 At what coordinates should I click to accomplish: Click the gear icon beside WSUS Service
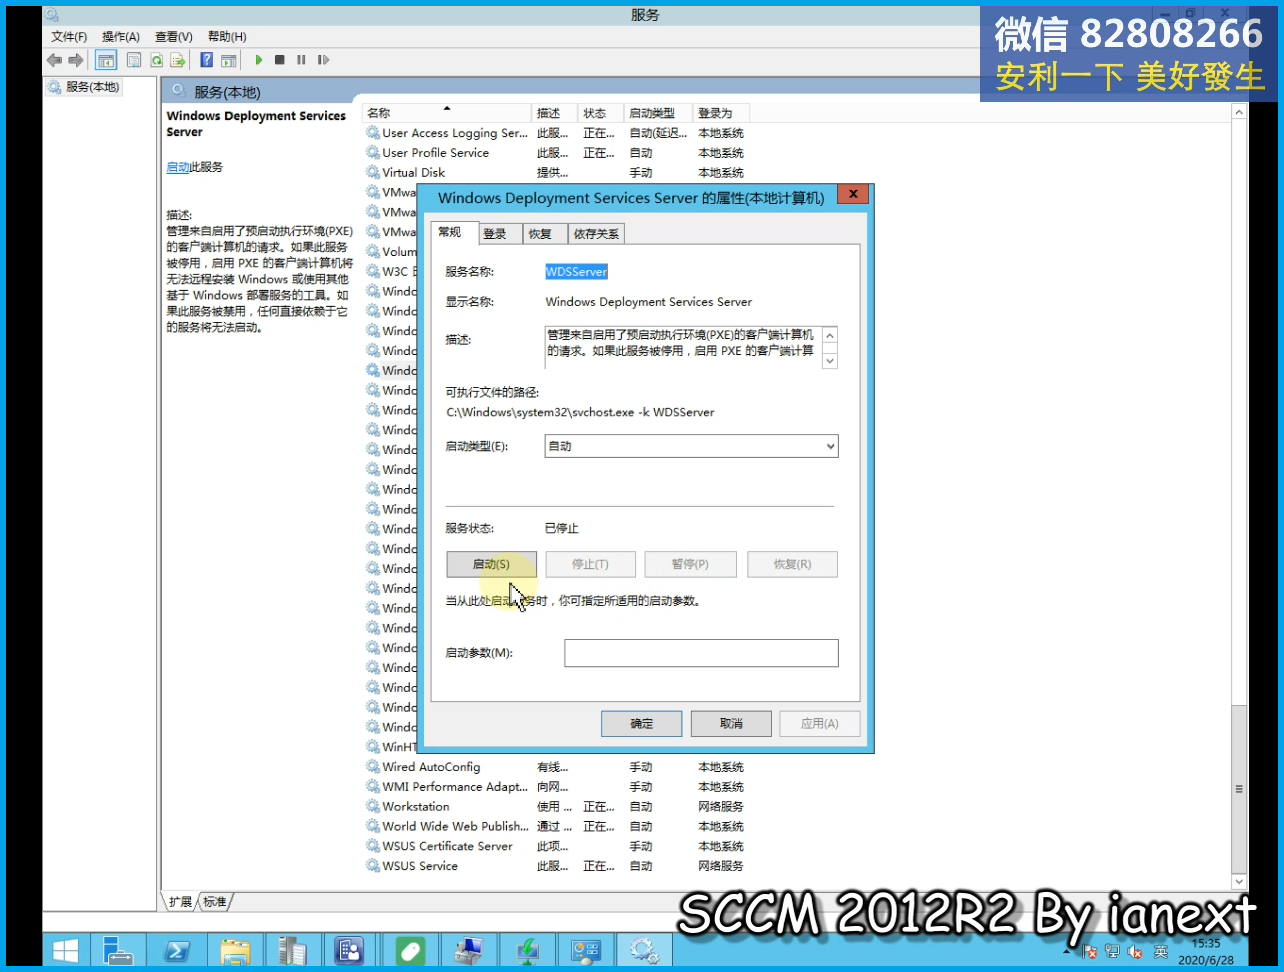pyautogui.click(x=373, y=866)
